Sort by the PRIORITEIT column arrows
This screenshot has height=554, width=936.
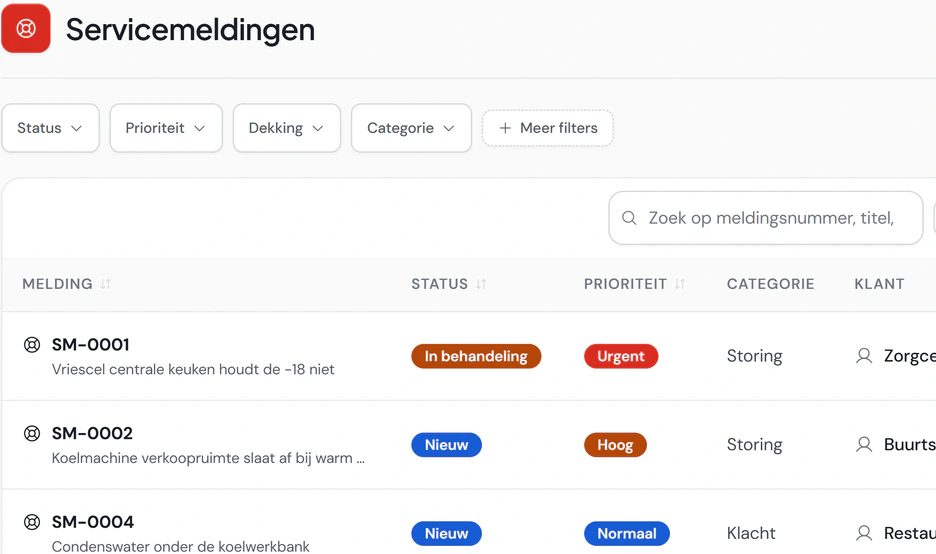(679, 284)
